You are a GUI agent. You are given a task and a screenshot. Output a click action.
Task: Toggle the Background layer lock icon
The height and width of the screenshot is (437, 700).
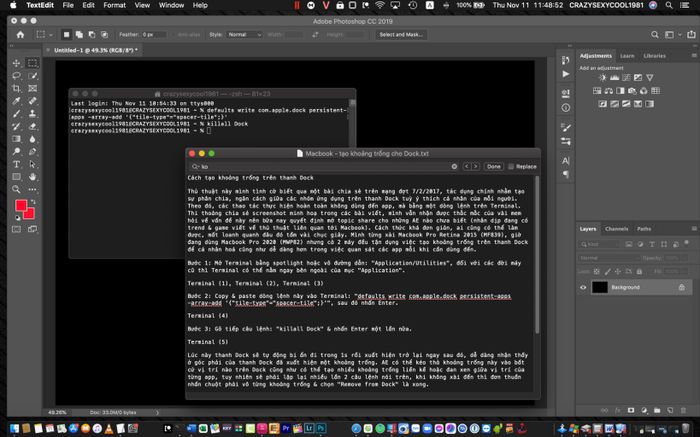point(681,287)
